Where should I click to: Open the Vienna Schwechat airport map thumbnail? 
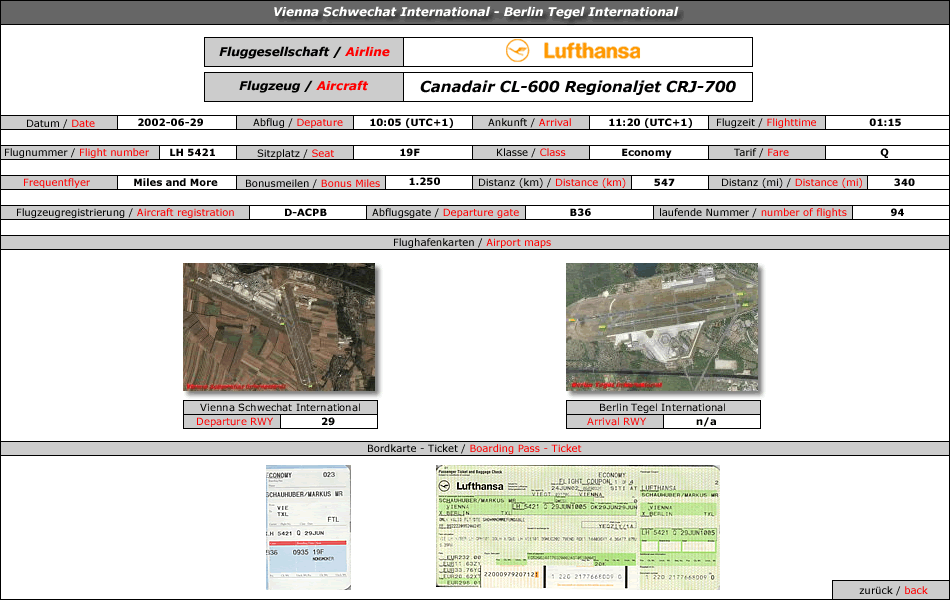click(279, 327)
